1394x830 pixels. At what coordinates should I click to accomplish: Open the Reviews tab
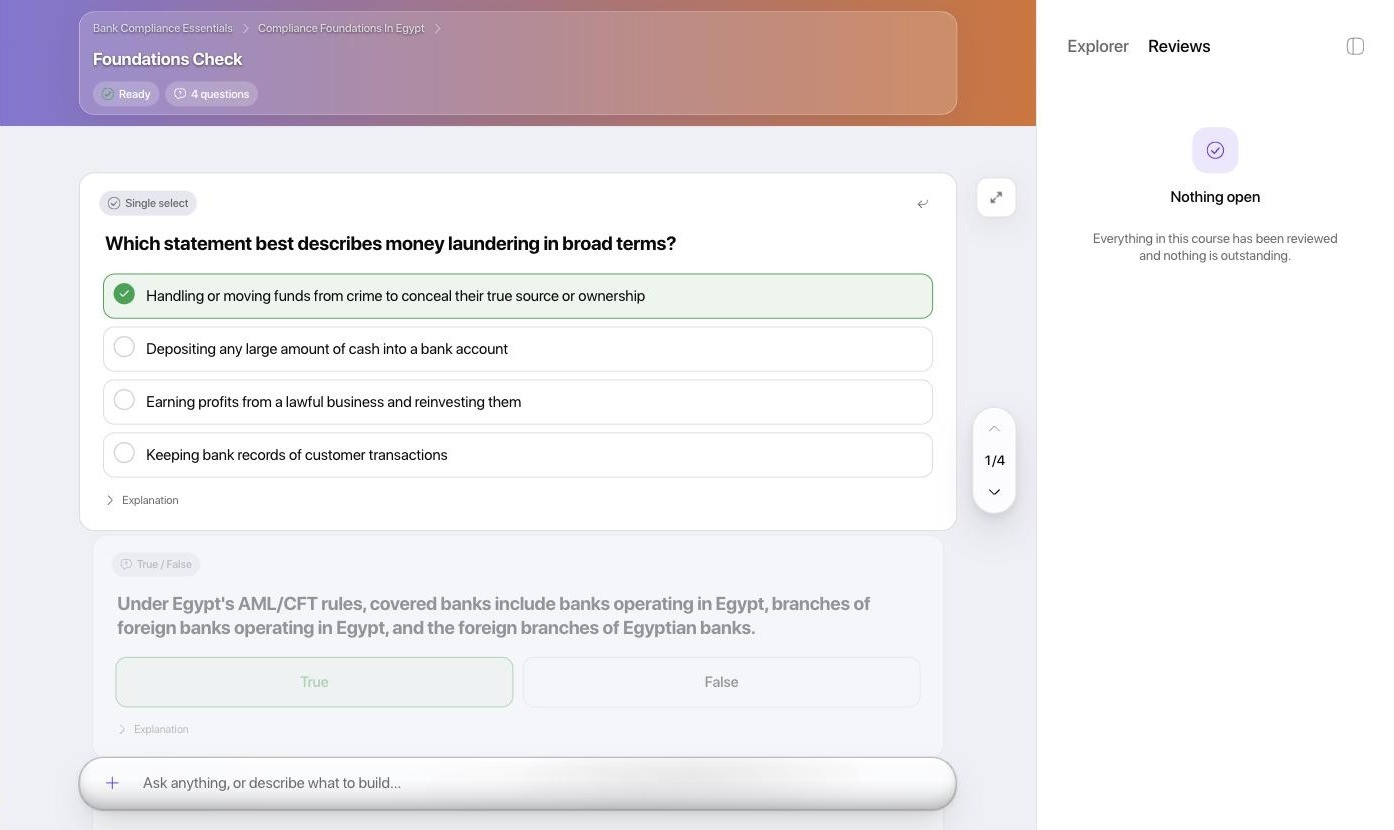1179,46
